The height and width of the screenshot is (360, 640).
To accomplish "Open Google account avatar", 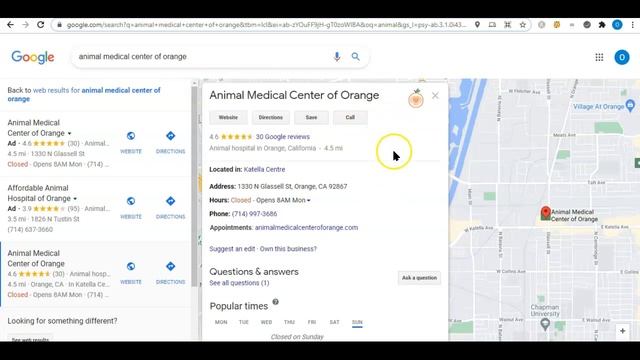I will pyautogui.click(x=622, y=57).
